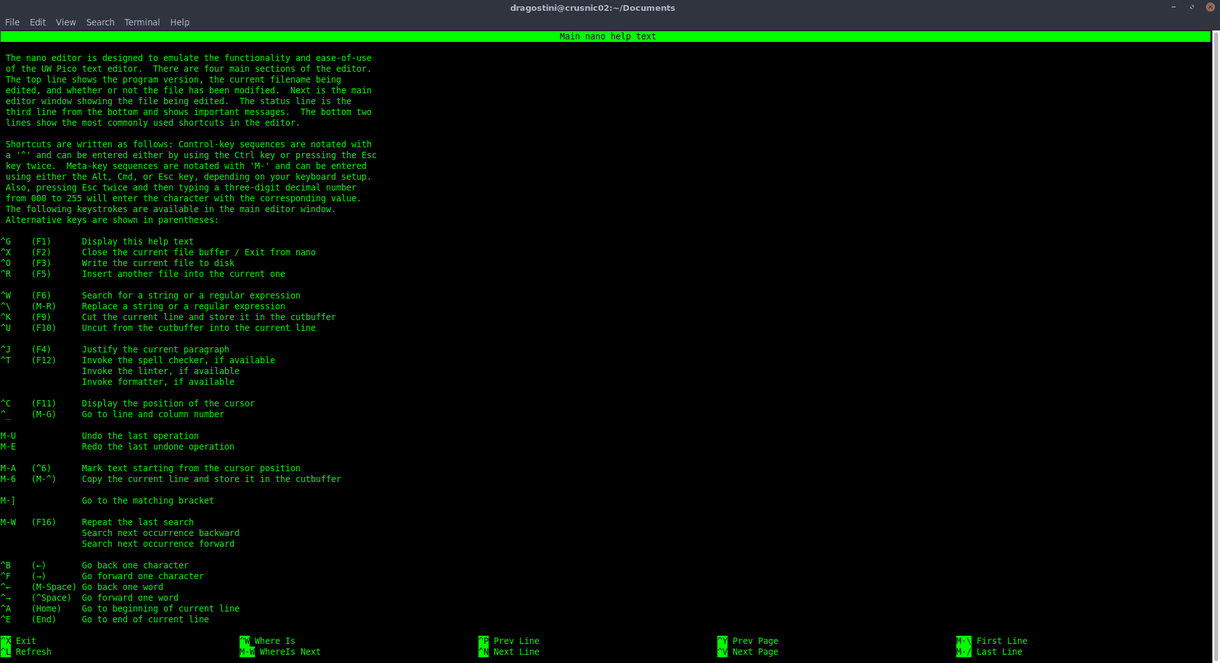The height and width of the screenshot is (663, 1220).
Task: Maximize the terminal window
Action: tap(1192, 7)
